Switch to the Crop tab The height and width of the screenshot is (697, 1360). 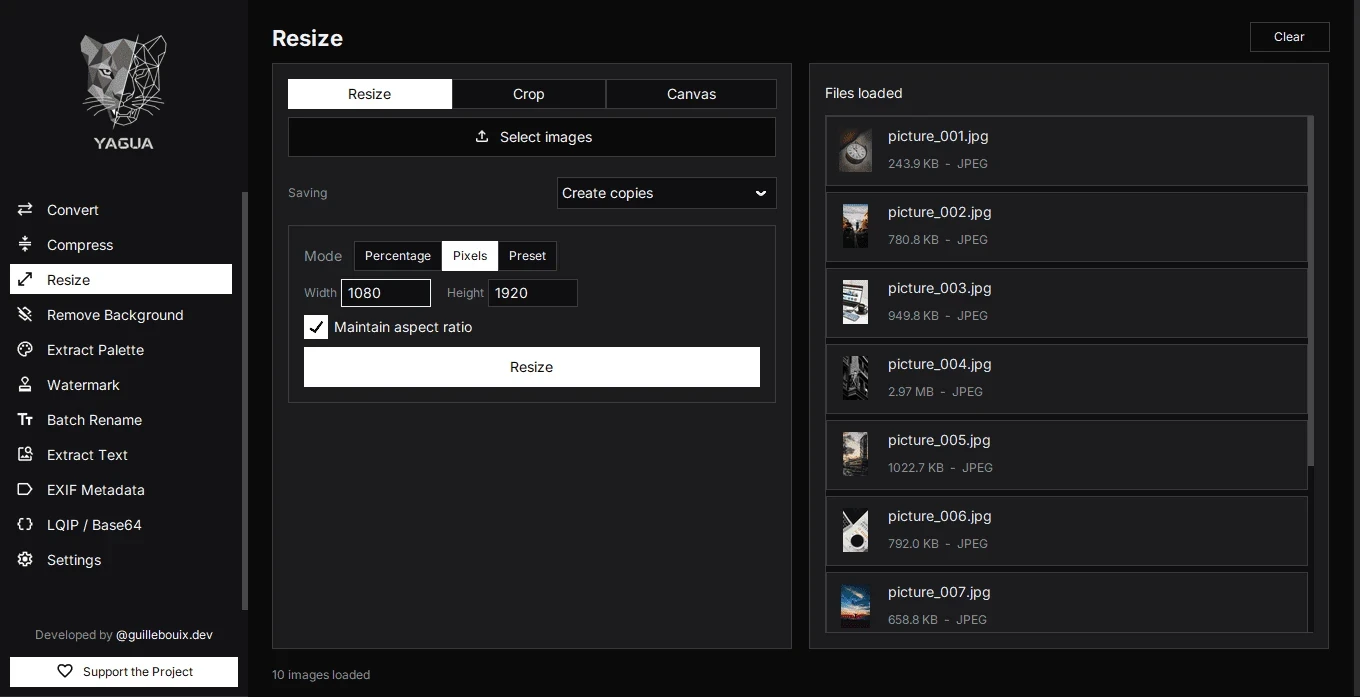[x=529, y=94]
